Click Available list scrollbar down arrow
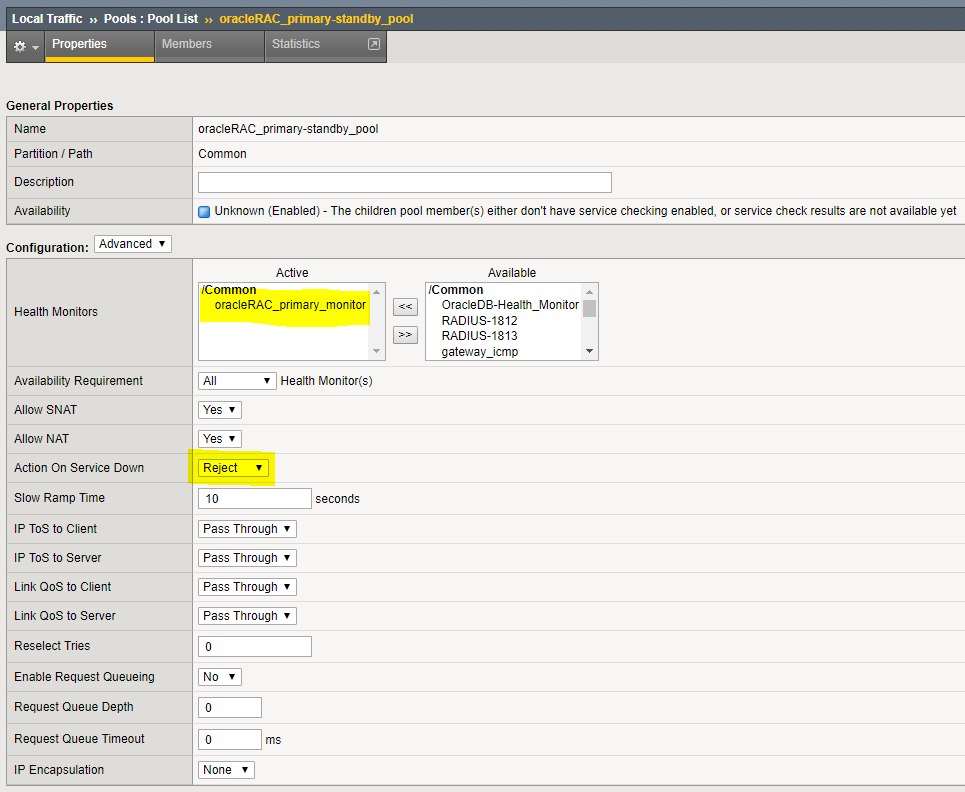The image size is (965, 792). pyautogui.click(x=590, y=351)
